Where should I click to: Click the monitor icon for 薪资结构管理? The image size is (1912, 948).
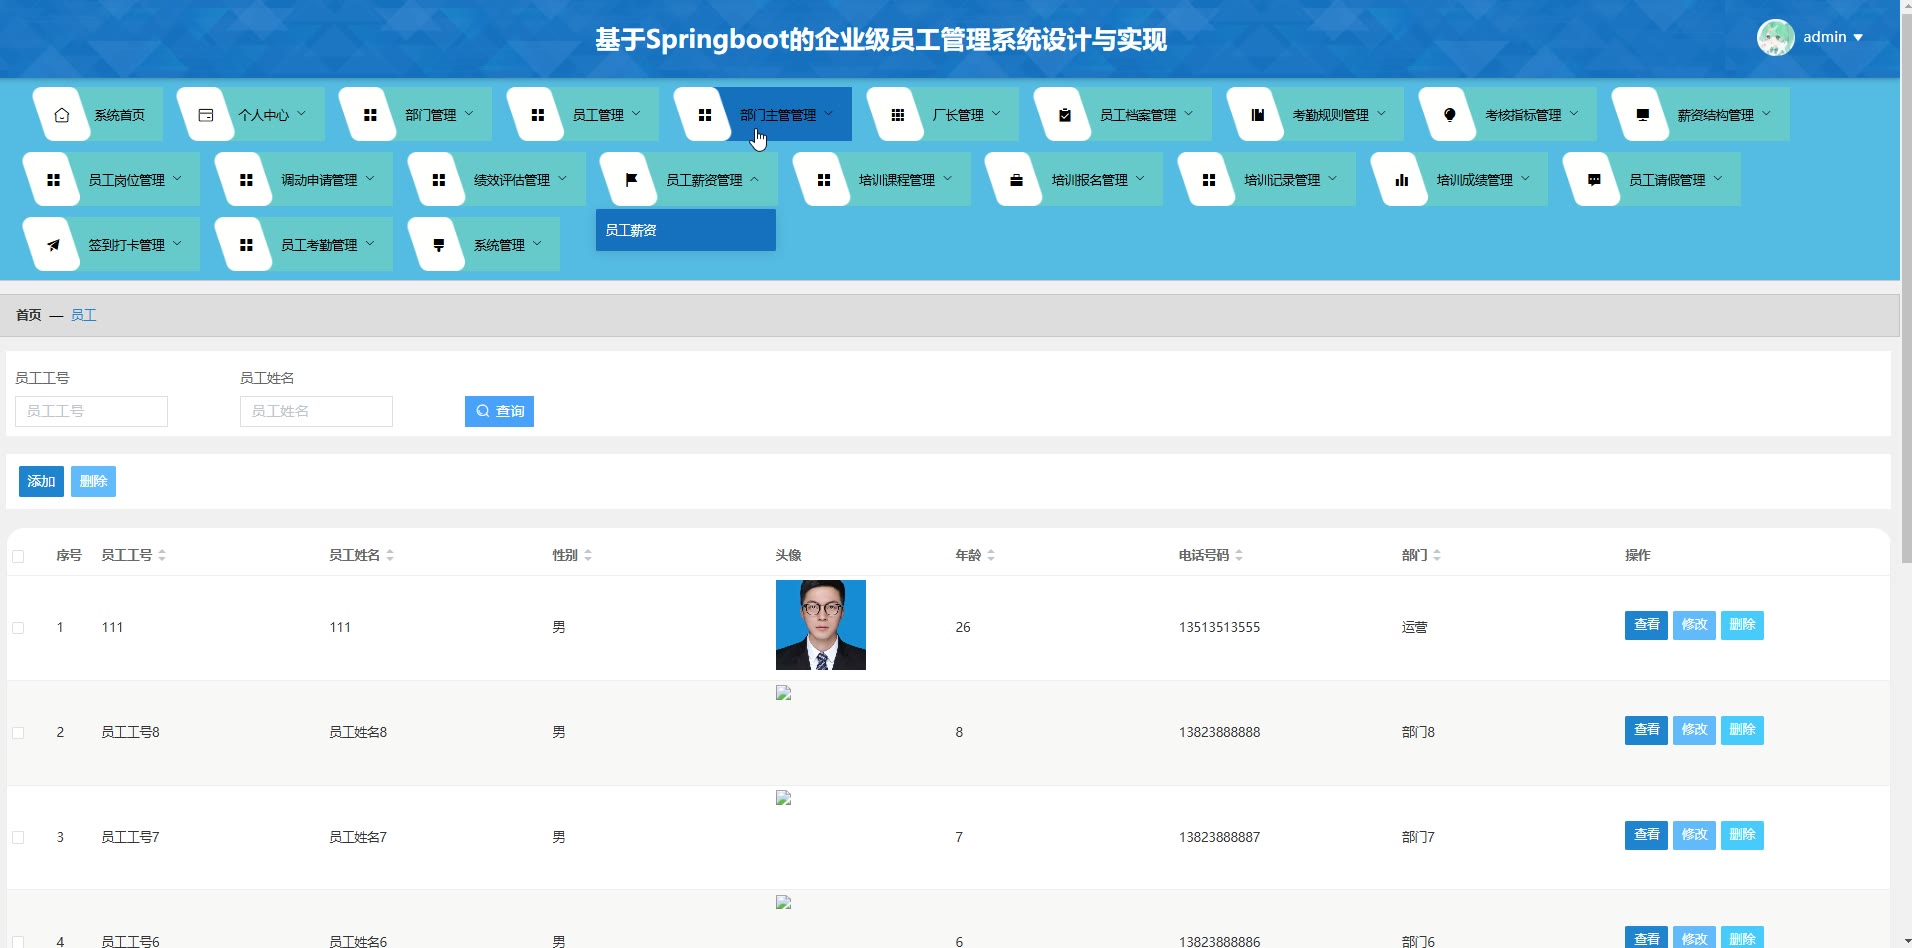(x=1642, y=115)
